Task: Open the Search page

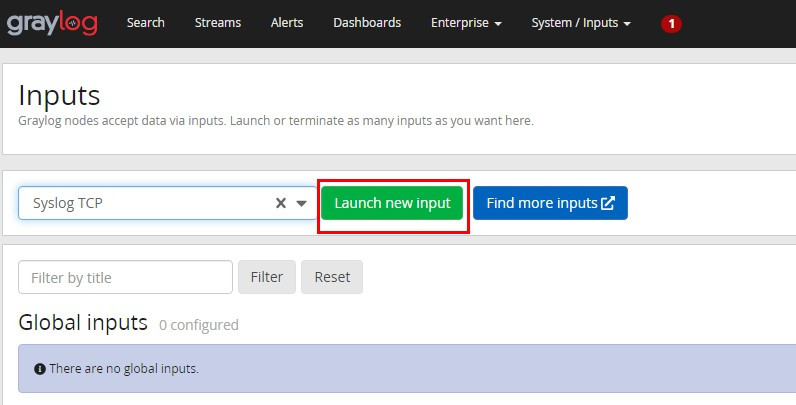Action: (x=146, y=23)
